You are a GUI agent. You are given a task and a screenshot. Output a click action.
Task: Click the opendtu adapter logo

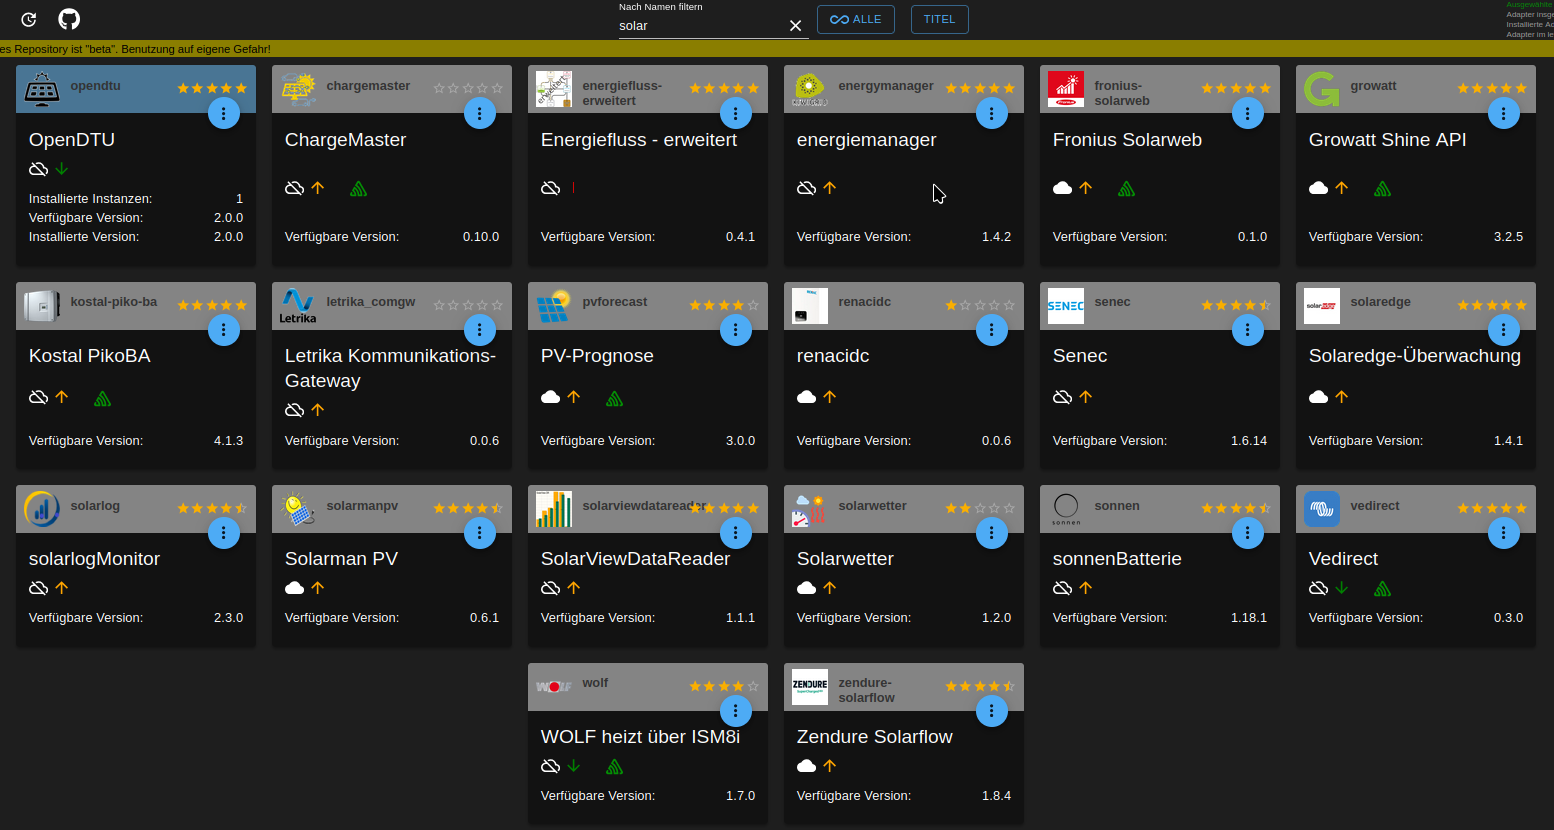point(42,89)
